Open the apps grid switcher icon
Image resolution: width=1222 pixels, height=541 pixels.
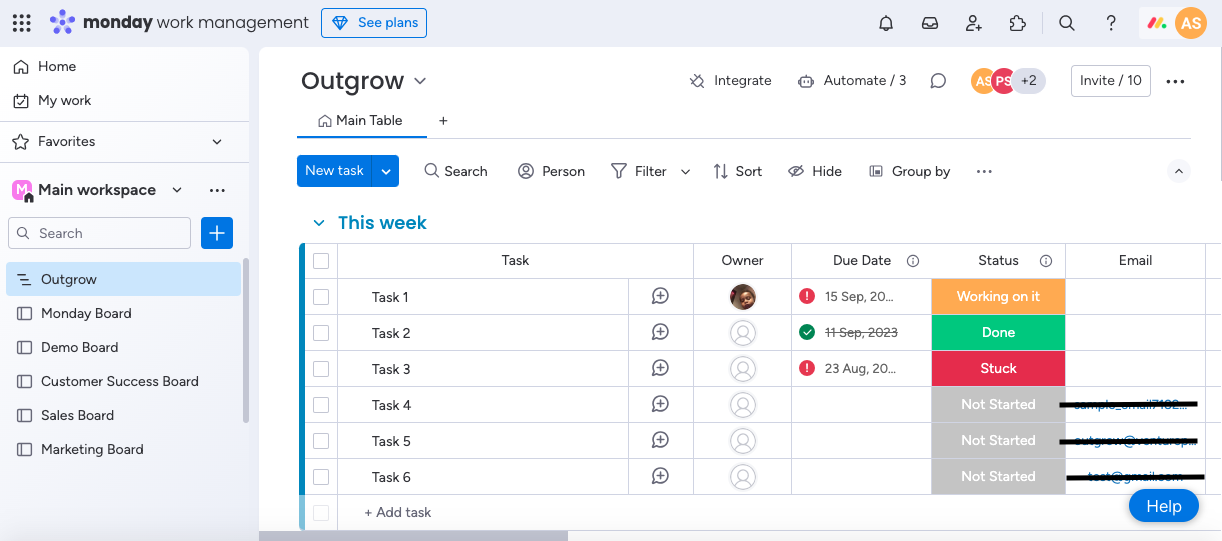point(21,22)
